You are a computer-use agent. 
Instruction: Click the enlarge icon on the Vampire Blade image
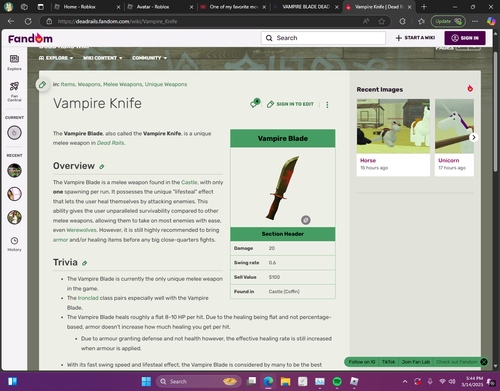pyautogui.click(x=306, y=220)
